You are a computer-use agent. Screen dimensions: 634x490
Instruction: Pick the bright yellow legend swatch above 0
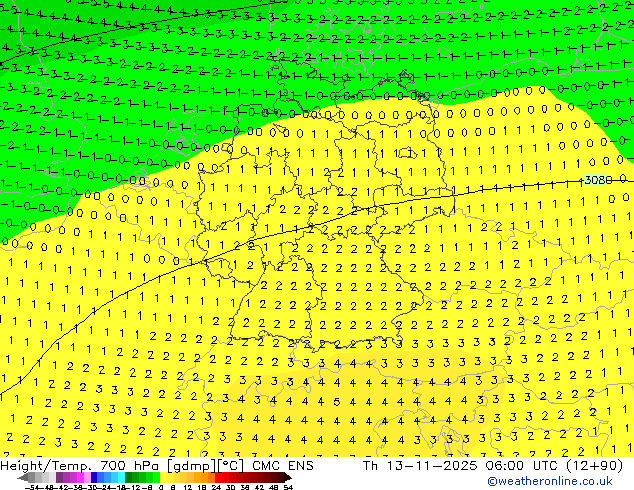tap(163, 477)
